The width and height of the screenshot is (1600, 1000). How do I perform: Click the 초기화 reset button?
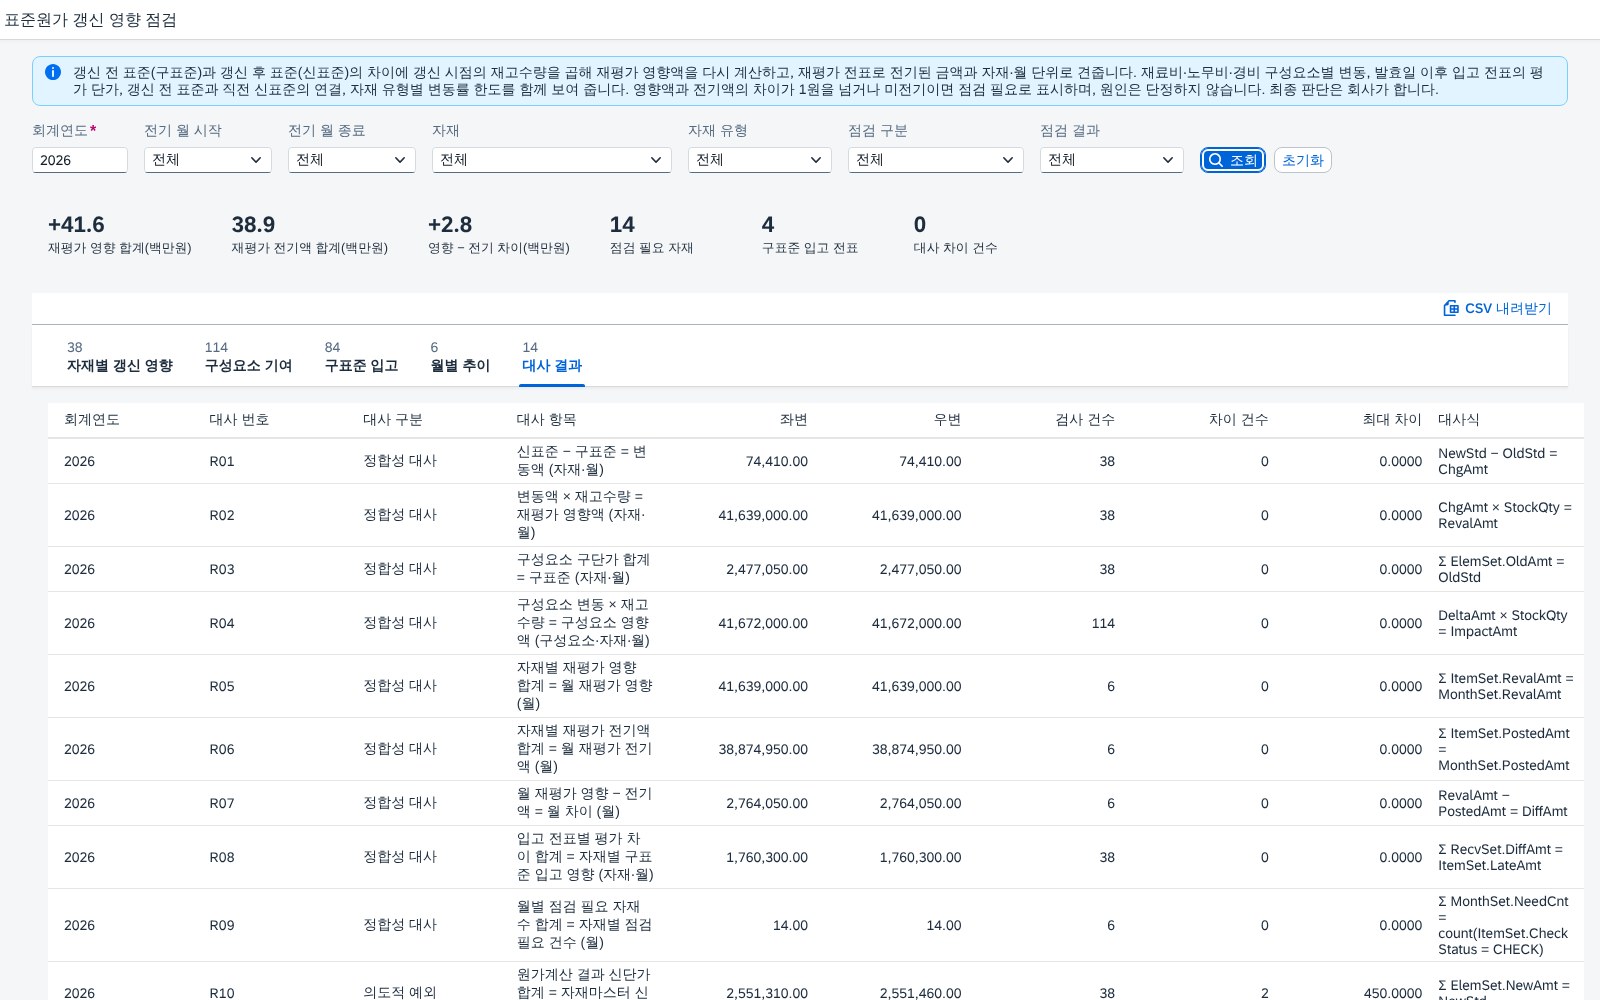tap(1302, 160)
